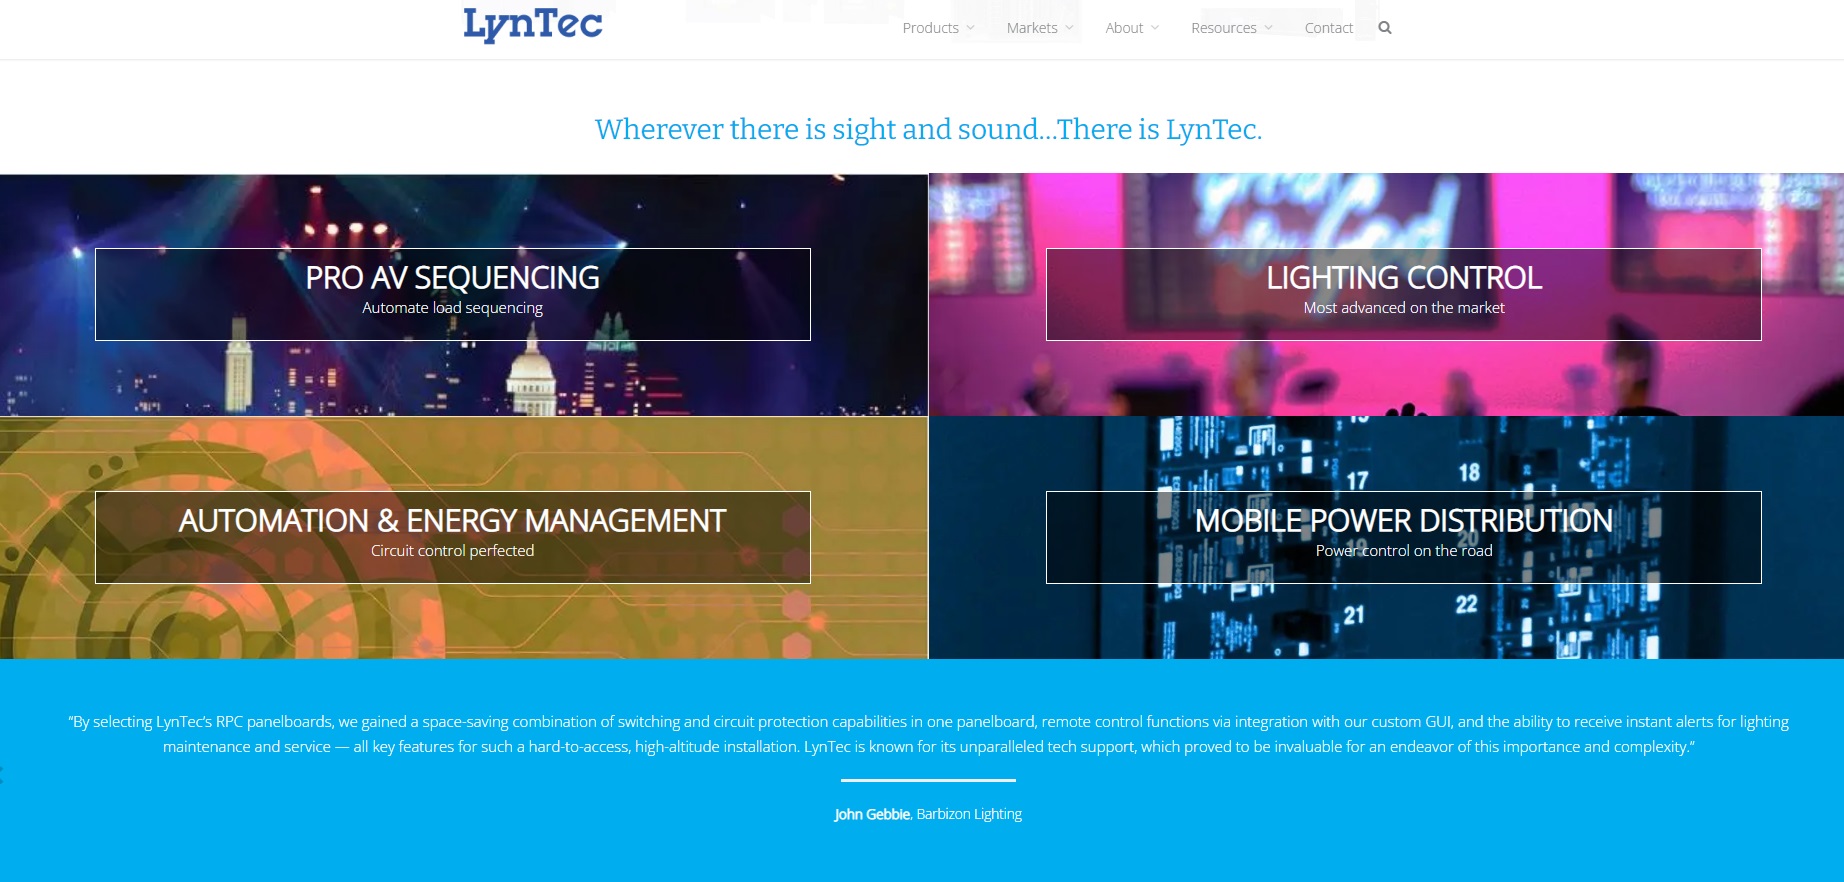Open the Pro AV Sequencing tile
This screenshot has height=882, width=1844.
[x=453, y=294]
